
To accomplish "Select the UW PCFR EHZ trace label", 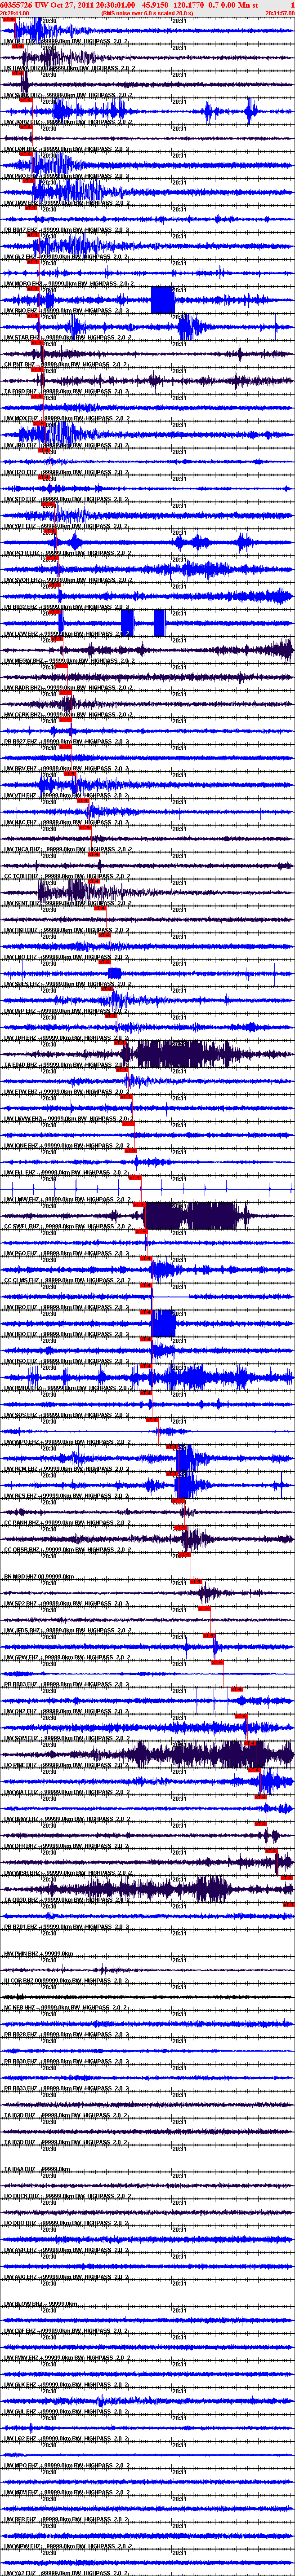I will tap(68, 554).
